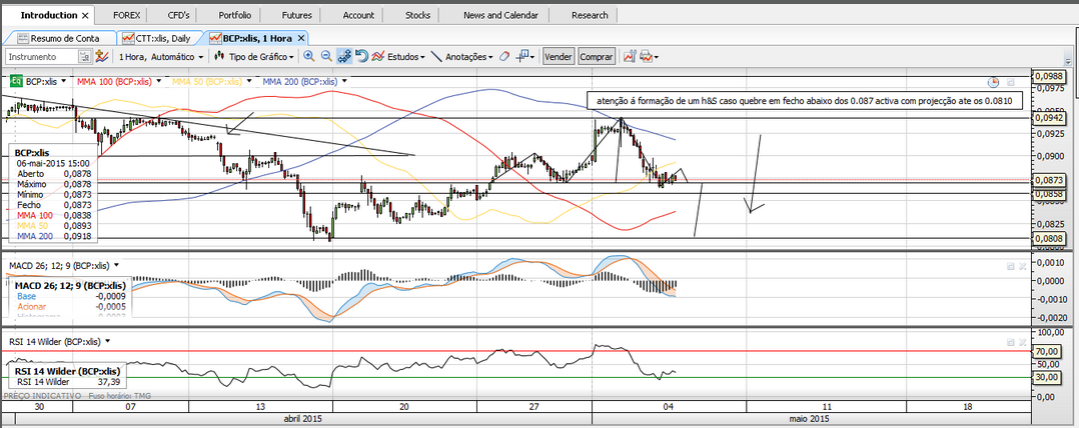
Task: Click the print icon in chart toolbar
Action: tap(646, 57)
